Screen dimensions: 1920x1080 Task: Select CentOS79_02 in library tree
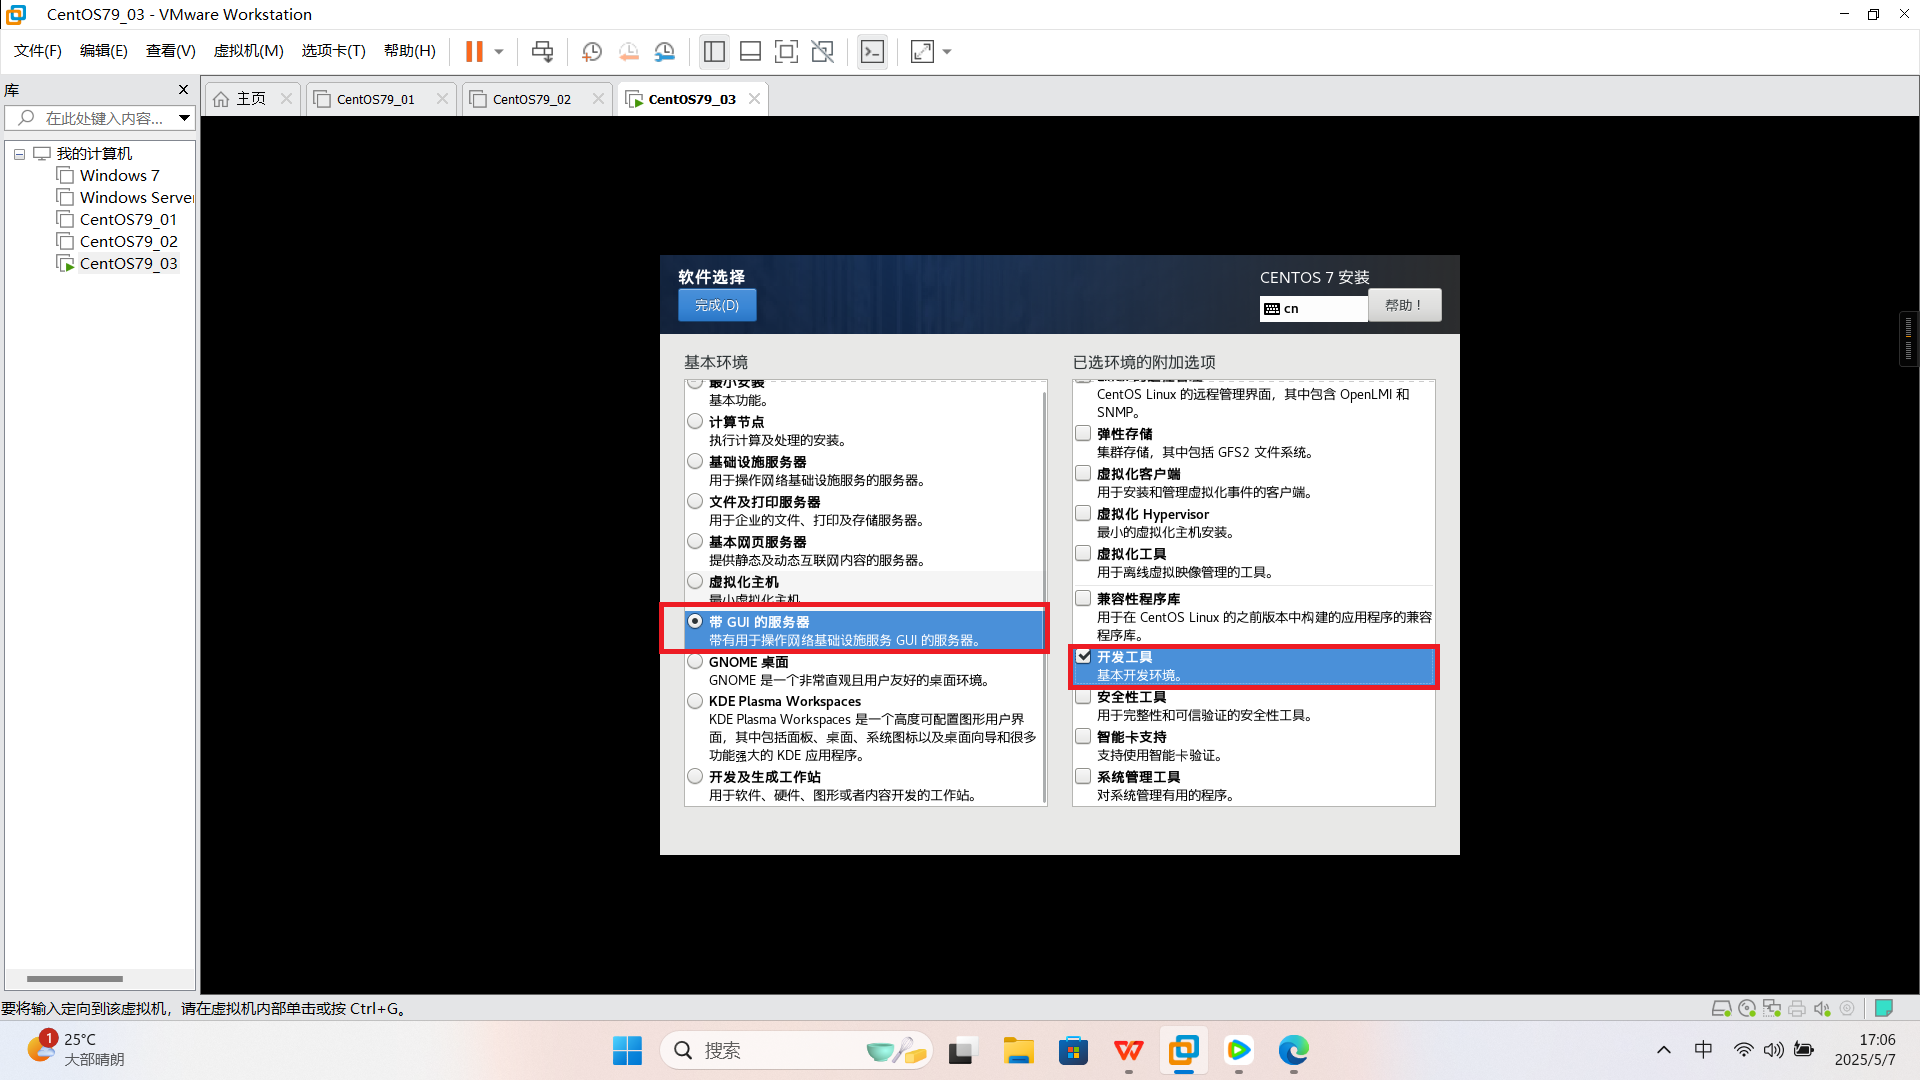128,242
